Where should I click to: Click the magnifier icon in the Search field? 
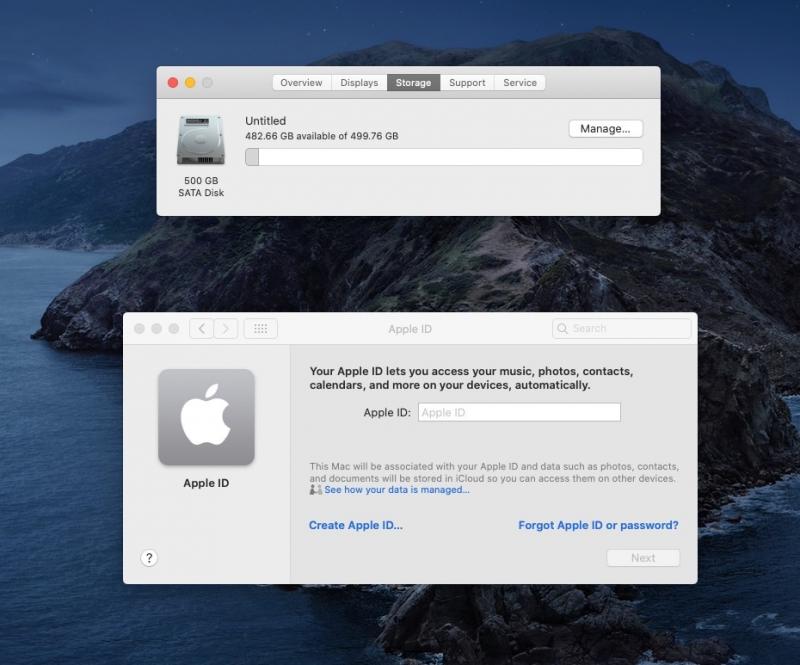click(562, 328)
